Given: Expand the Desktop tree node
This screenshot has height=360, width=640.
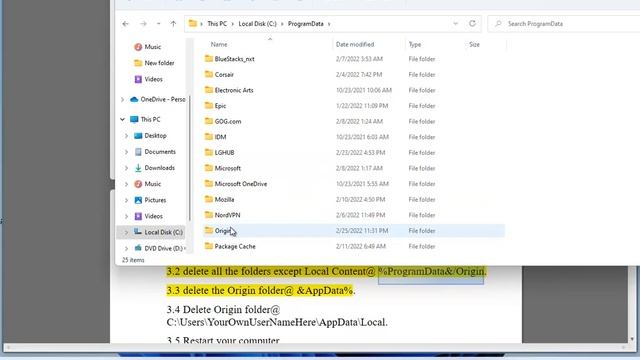Looking at the screenshot, I should (x=126, y=136).
